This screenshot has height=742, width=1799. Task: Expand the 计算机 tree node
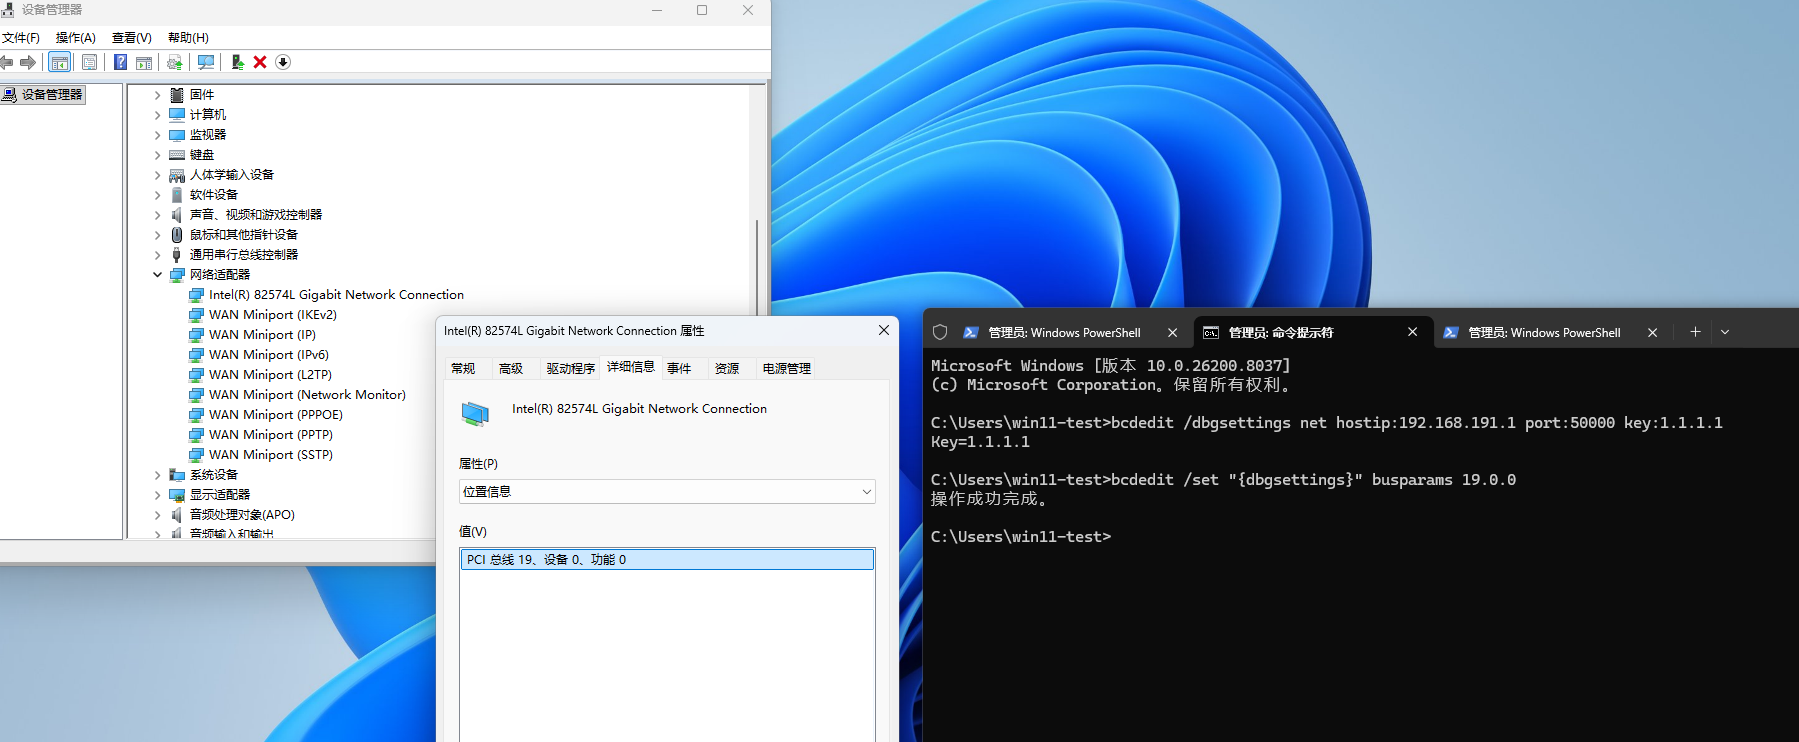point(157,115)
